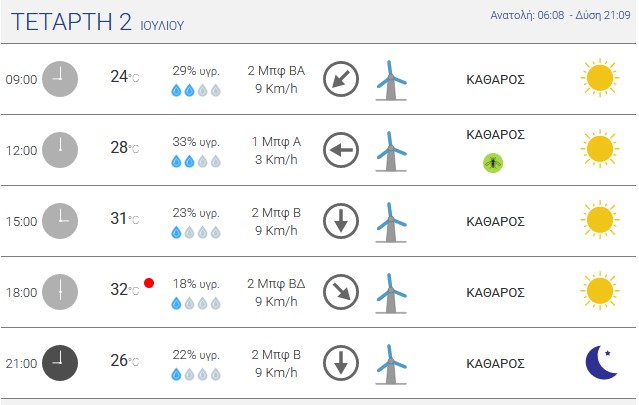The height and width of the screenshot is (405, 639).
Task: Click the wind turbine icon at 21:00
Action: pos(391,364)
